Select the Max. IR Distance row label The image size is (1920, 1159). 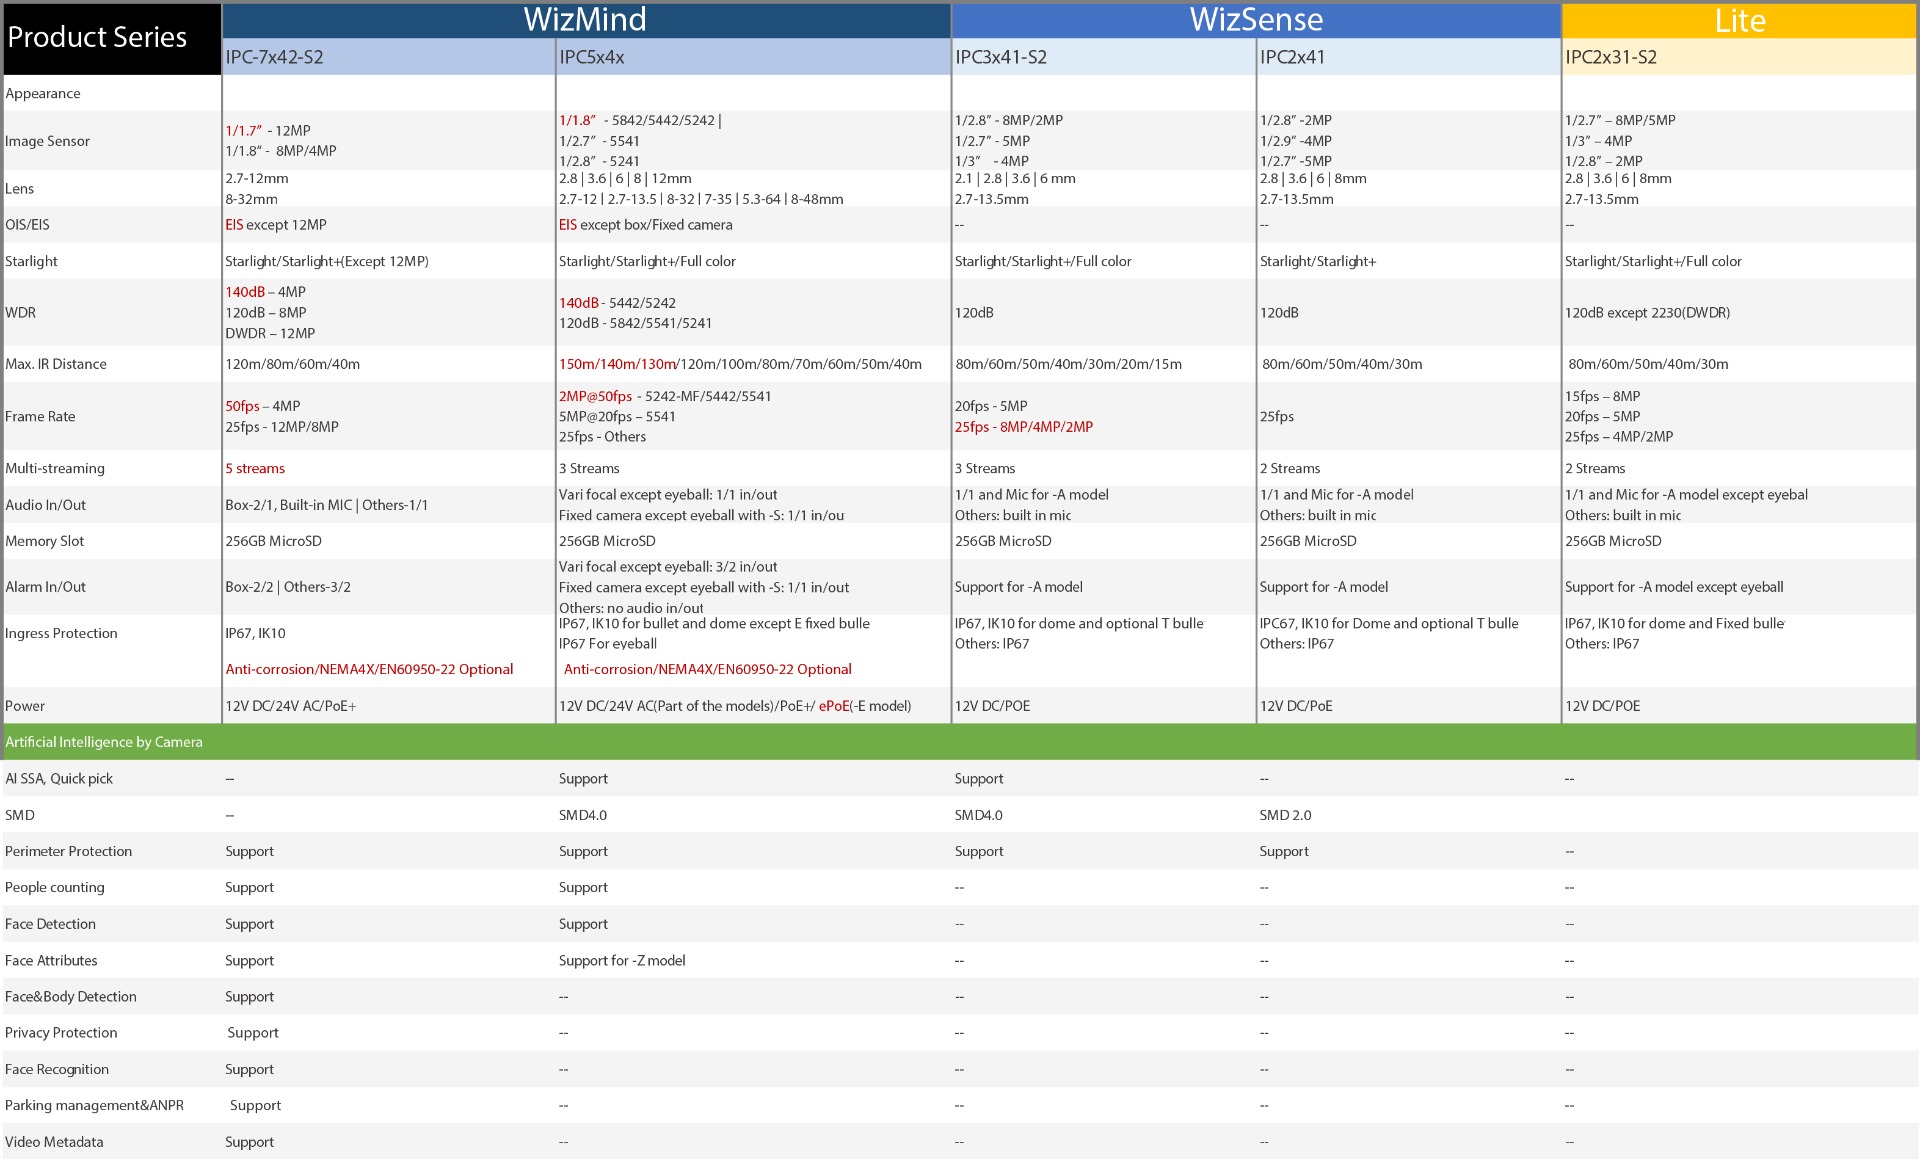coord(56,364)
